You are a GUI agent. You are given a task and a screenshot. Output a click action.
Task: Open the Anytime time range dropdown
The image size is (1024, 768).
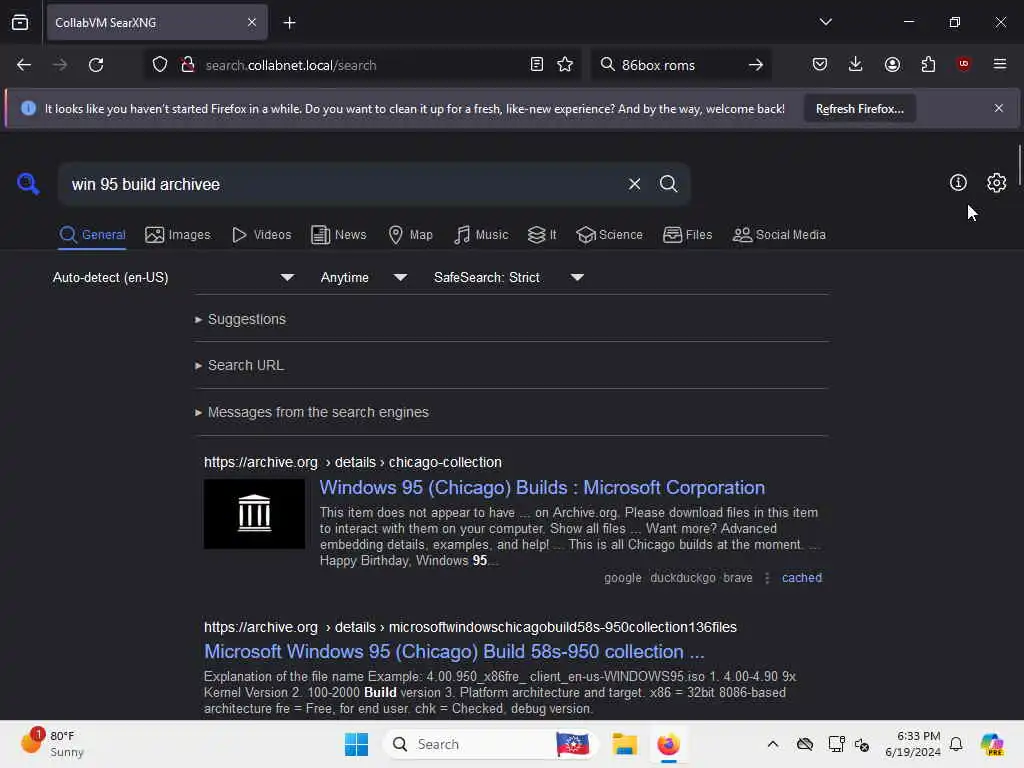(x=364, y=278)
